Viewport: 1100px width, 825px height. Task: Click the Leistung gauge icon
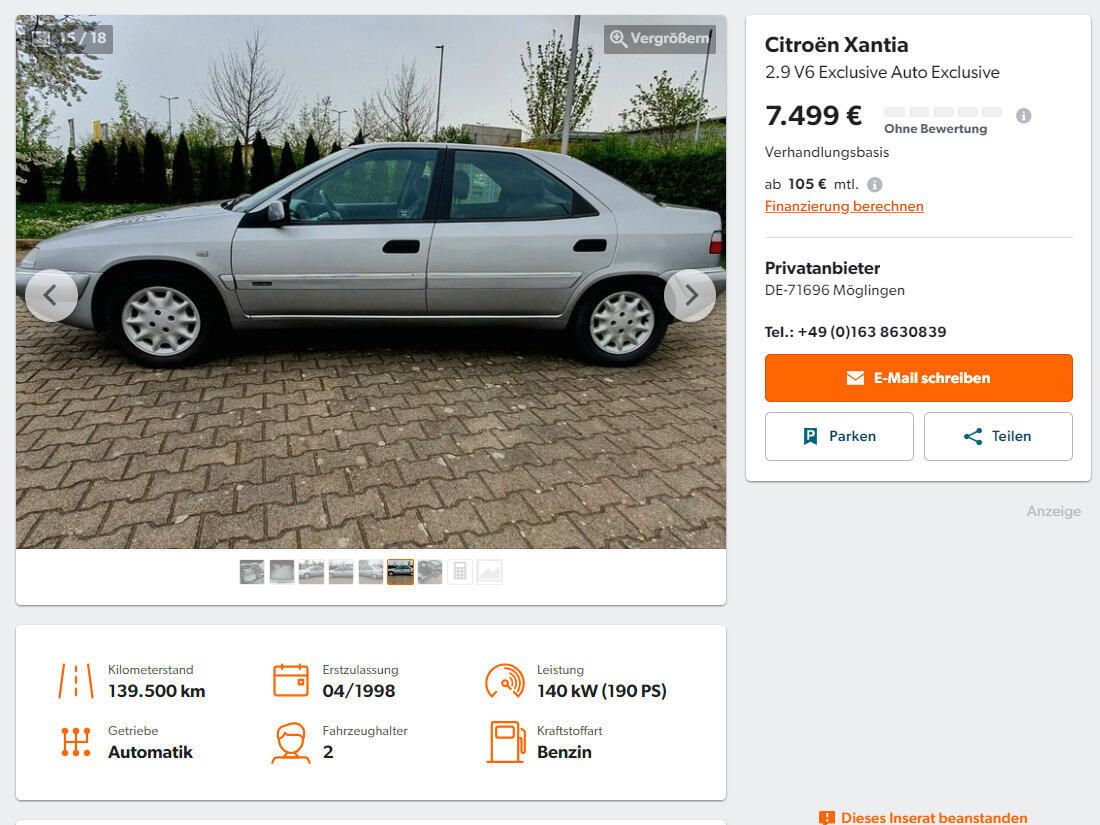(505, 680)
